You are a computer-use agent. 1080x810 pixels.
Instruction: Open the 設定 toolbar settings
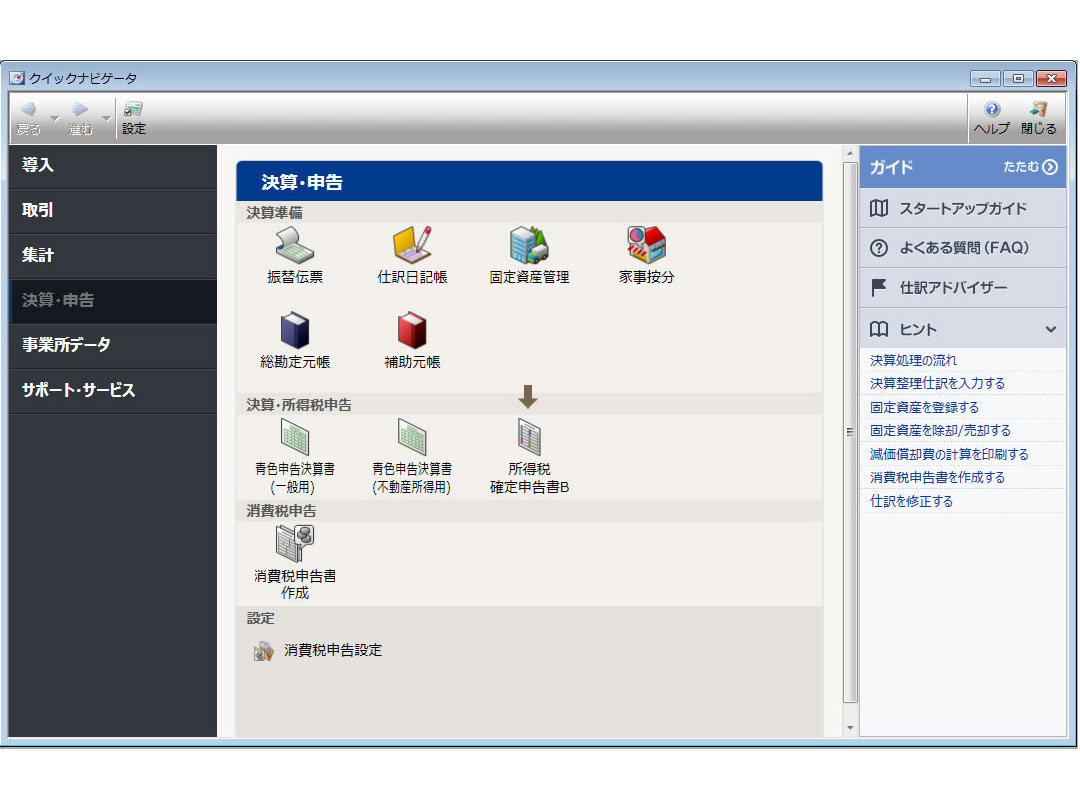pyautogui.click(x=134, y=118)
